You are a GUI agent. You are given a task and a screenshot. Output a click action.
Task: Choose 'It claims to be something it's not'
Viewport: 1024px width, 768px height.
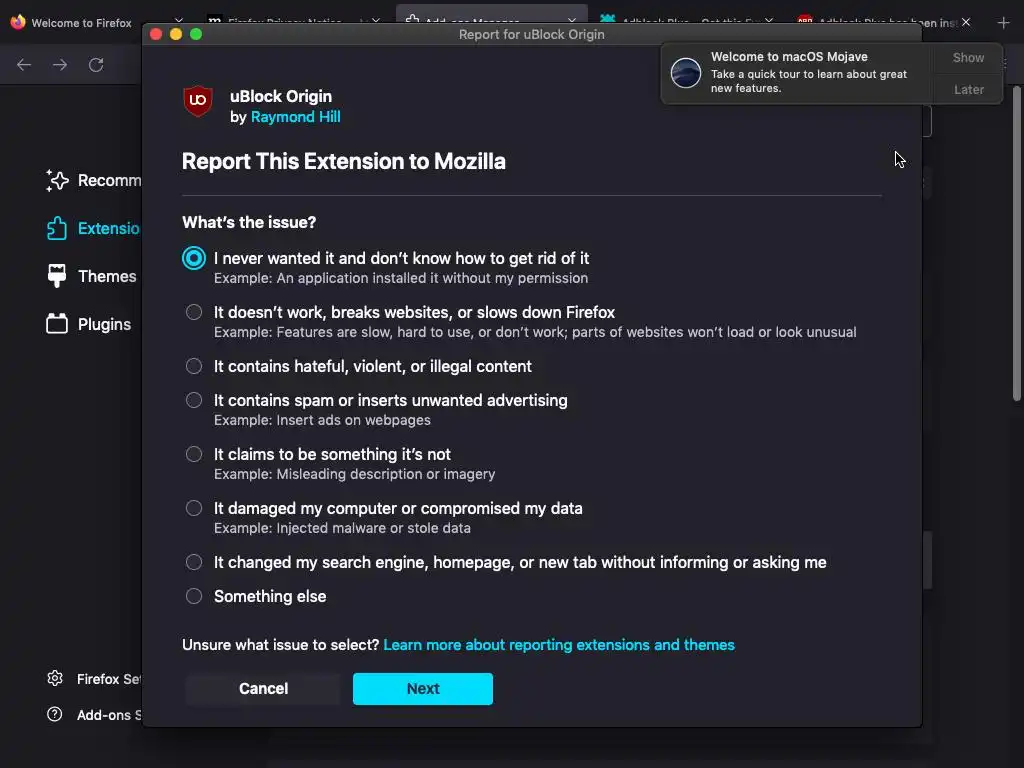193,455
